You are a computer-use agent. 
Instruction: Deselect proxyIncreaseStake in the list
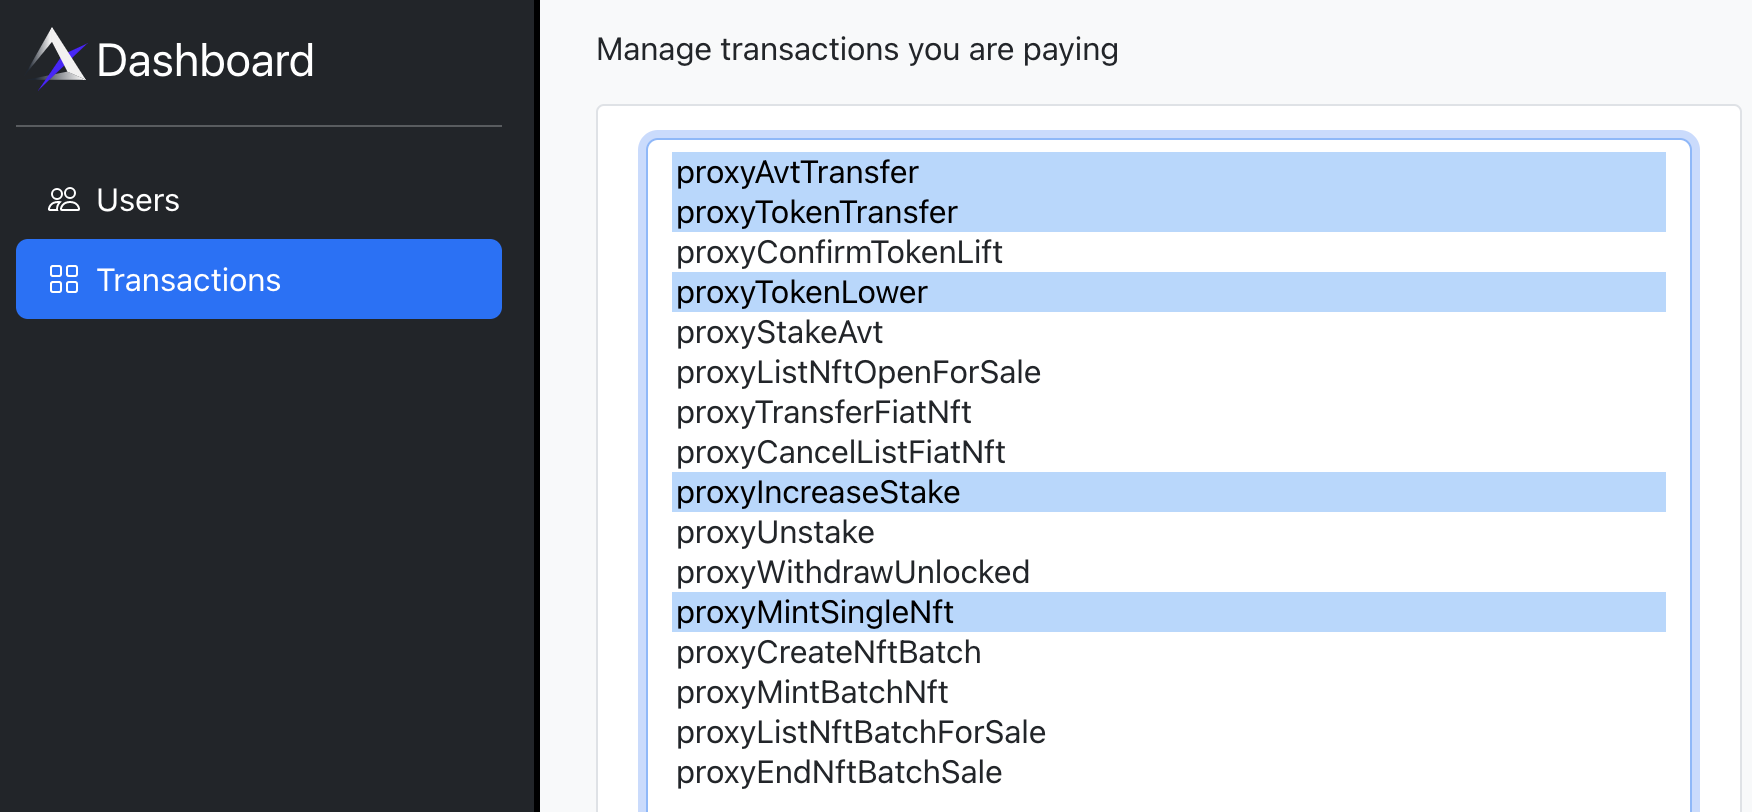tap(818, 492)
